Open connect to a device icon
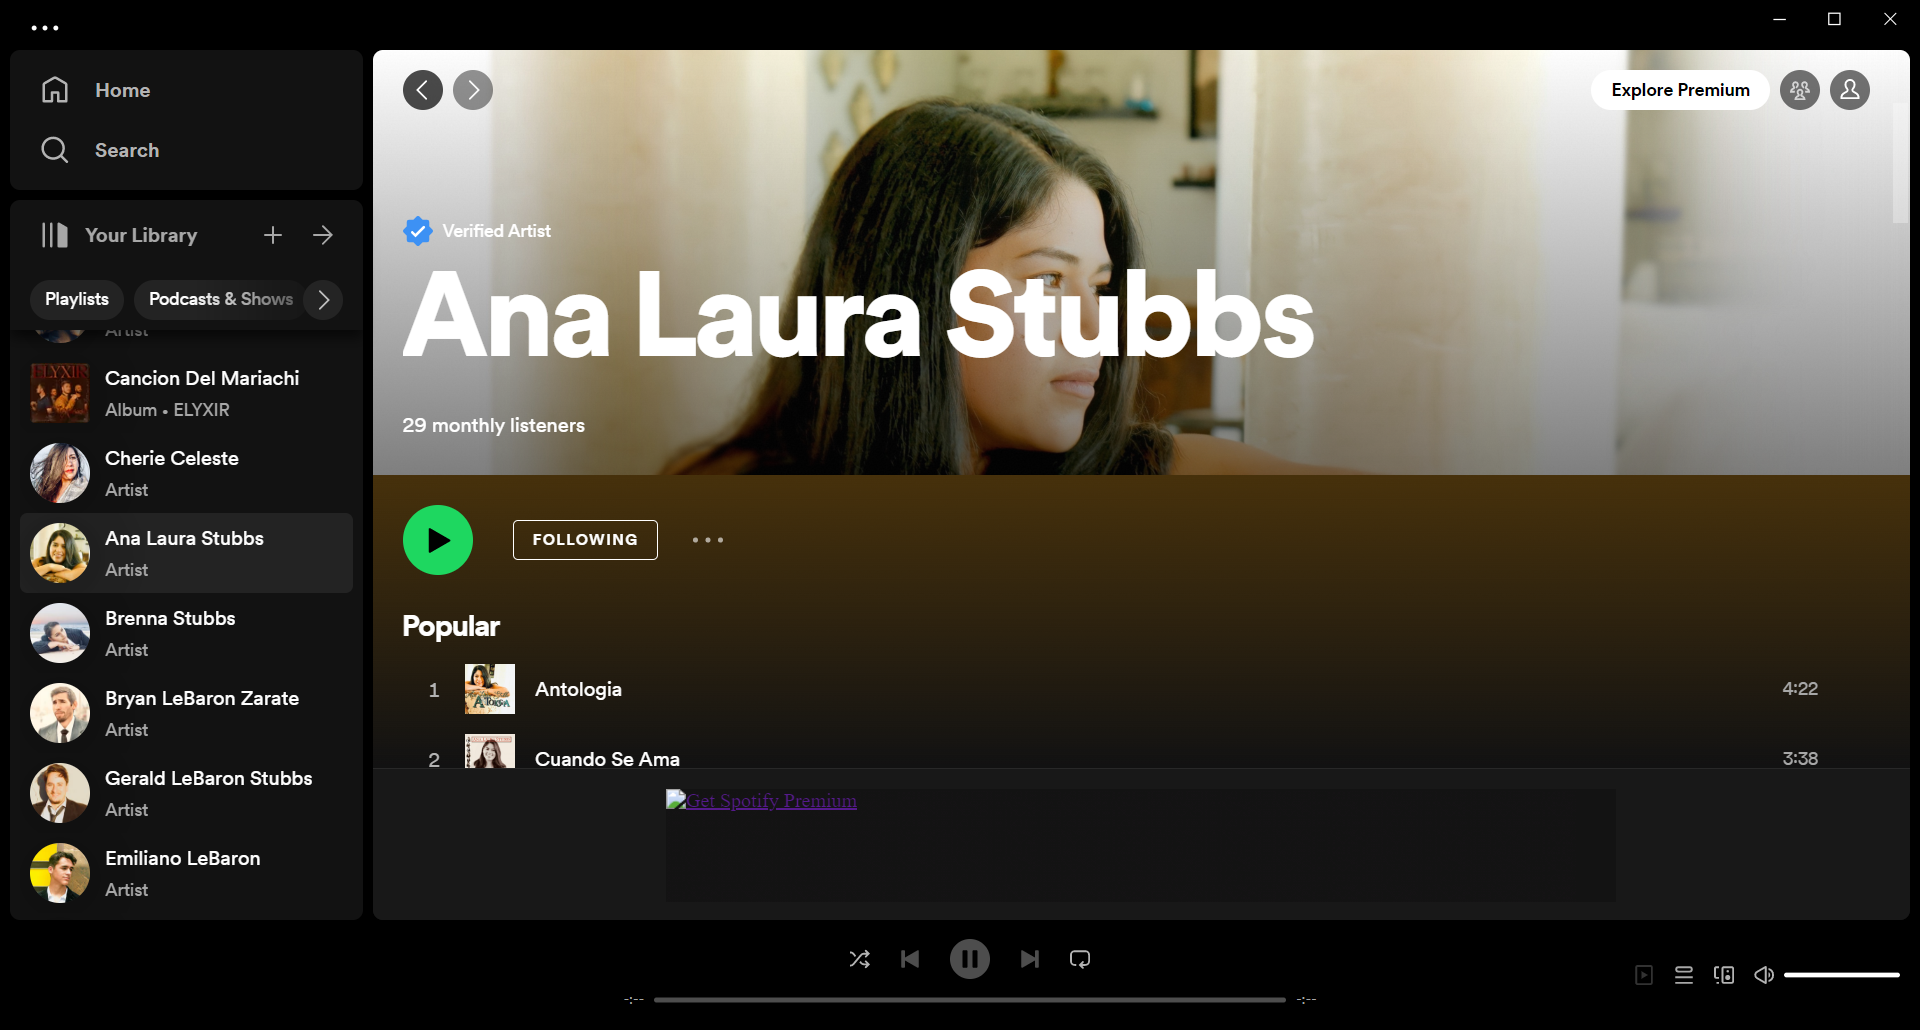 (x=1724, y=975)
